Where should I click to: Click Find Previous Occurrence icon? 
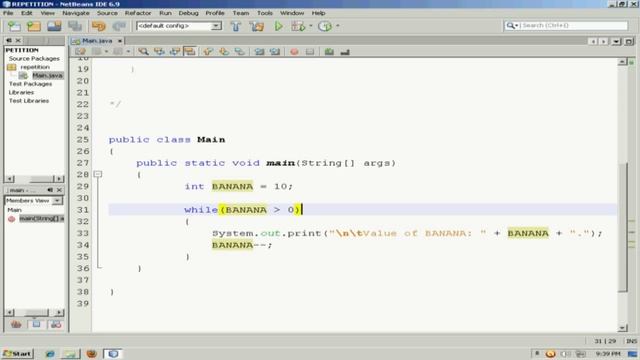point(159,51)
